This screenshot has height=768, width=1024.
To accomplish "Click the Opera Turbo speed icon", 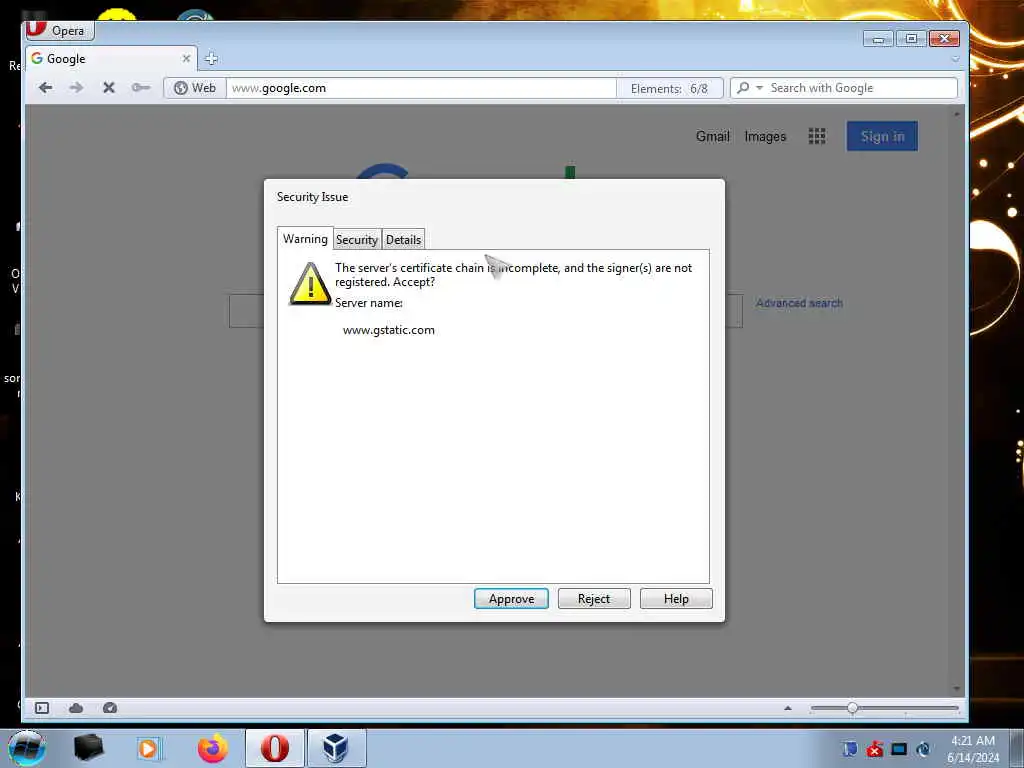I will 110,708.
